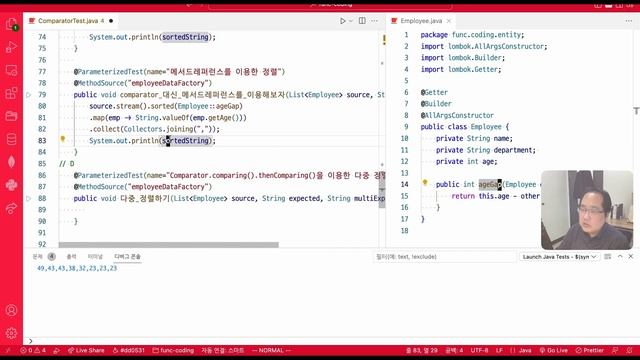This screenshot has width=640, height=360.
Task: Select the Employee.java tab
Action: [421, 21]
